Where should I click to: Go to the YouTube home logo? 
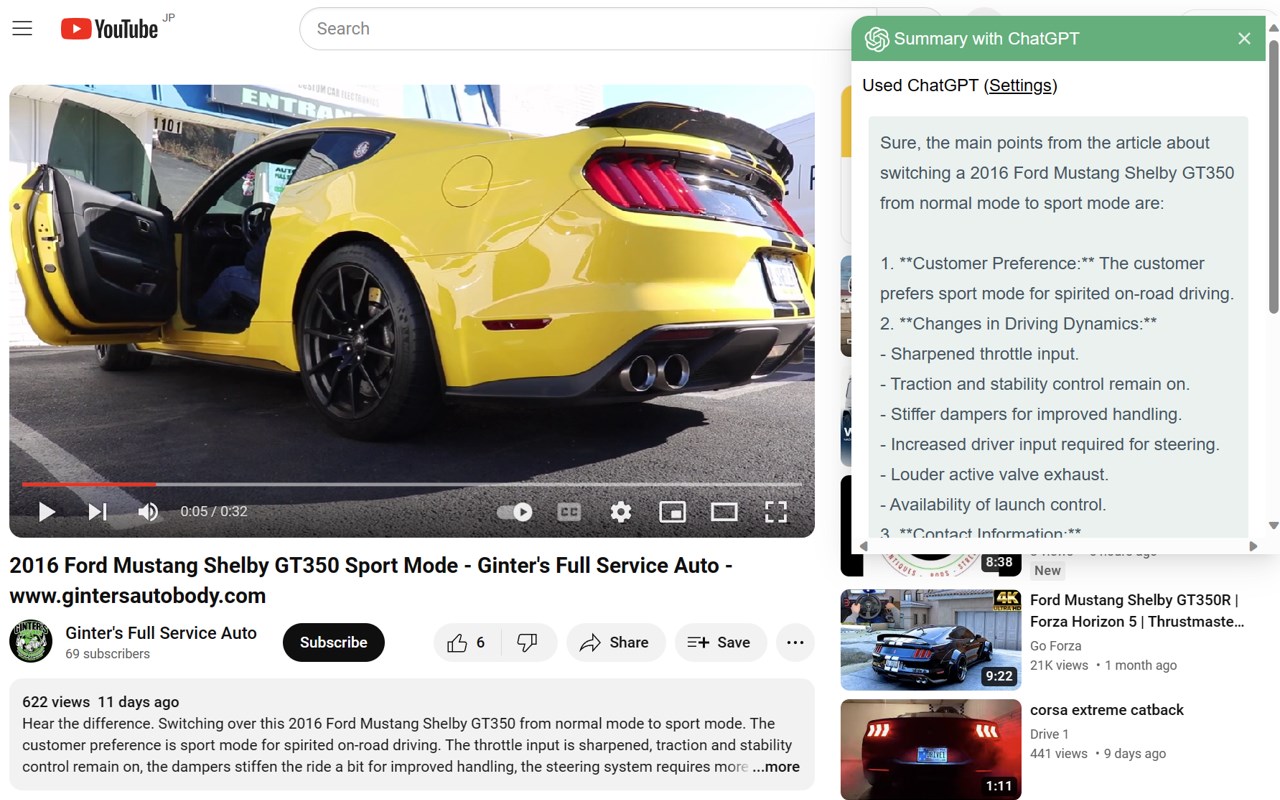point(109,29)
